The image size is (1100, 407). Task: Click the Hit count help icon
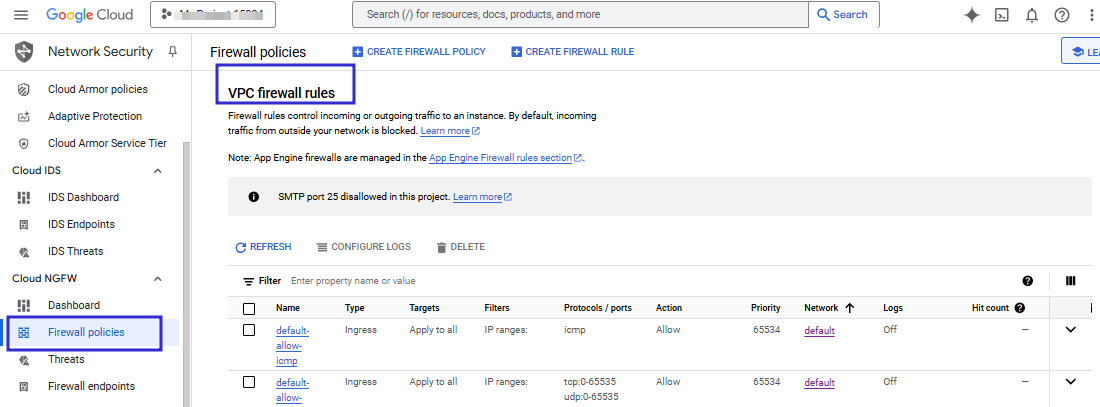(1019, 308)
